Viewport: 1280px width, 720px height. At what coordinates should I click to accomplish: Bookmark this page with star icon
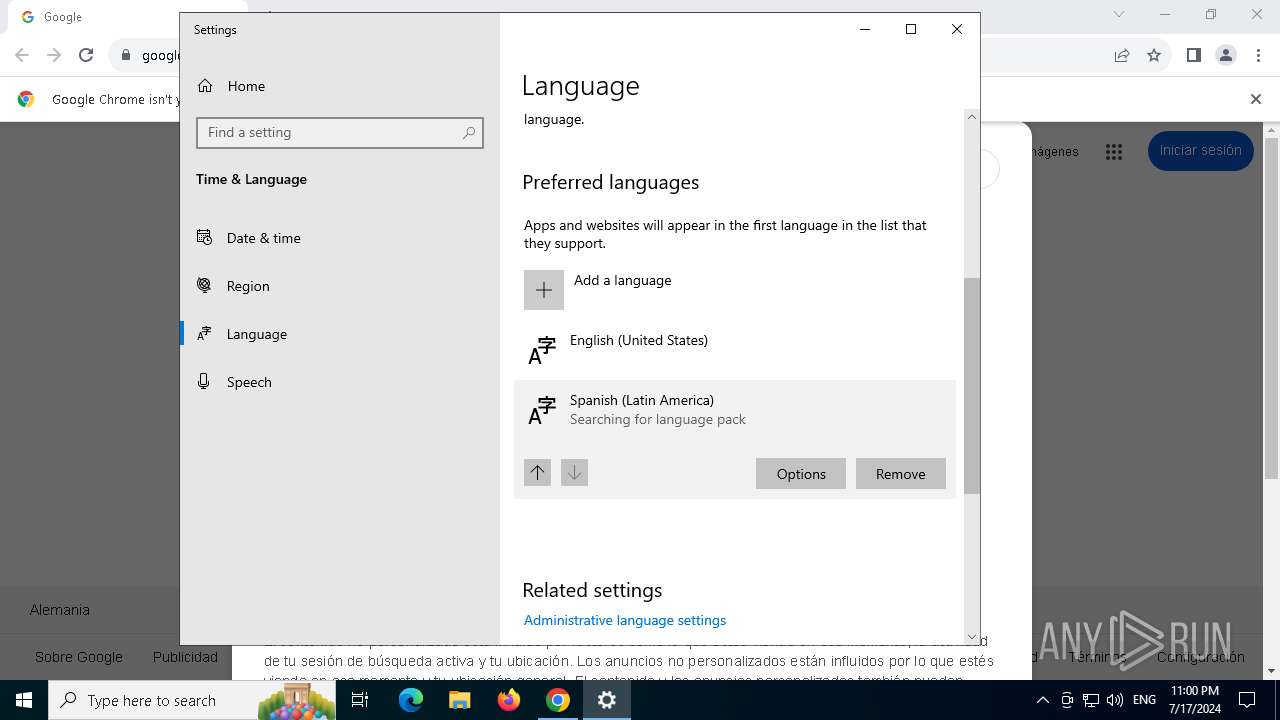pos(1154,56)
